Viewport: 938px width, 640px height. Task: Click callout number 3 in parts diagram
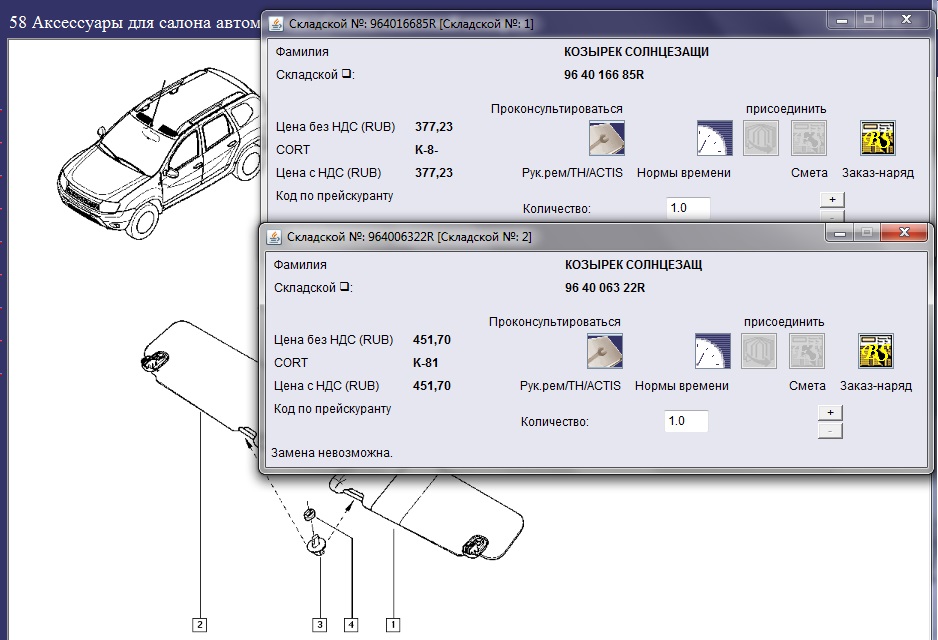(x=320, y=625)
